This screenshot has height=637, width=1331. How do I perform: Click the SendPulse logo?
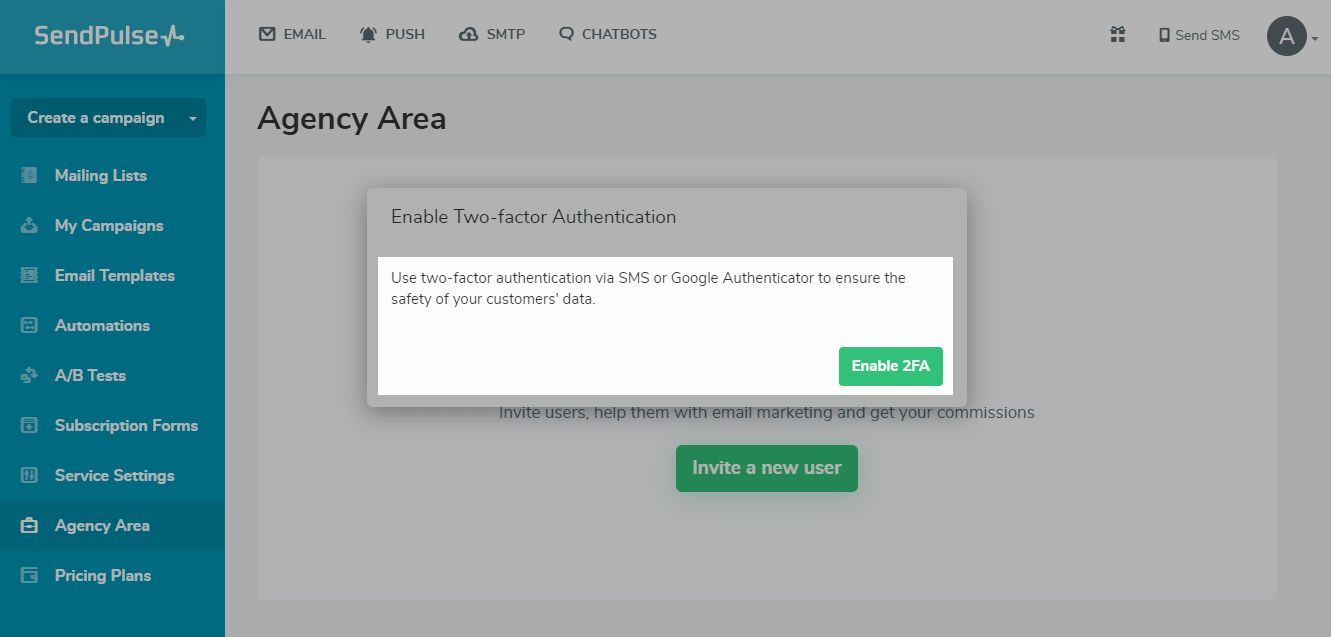(110, 36)
